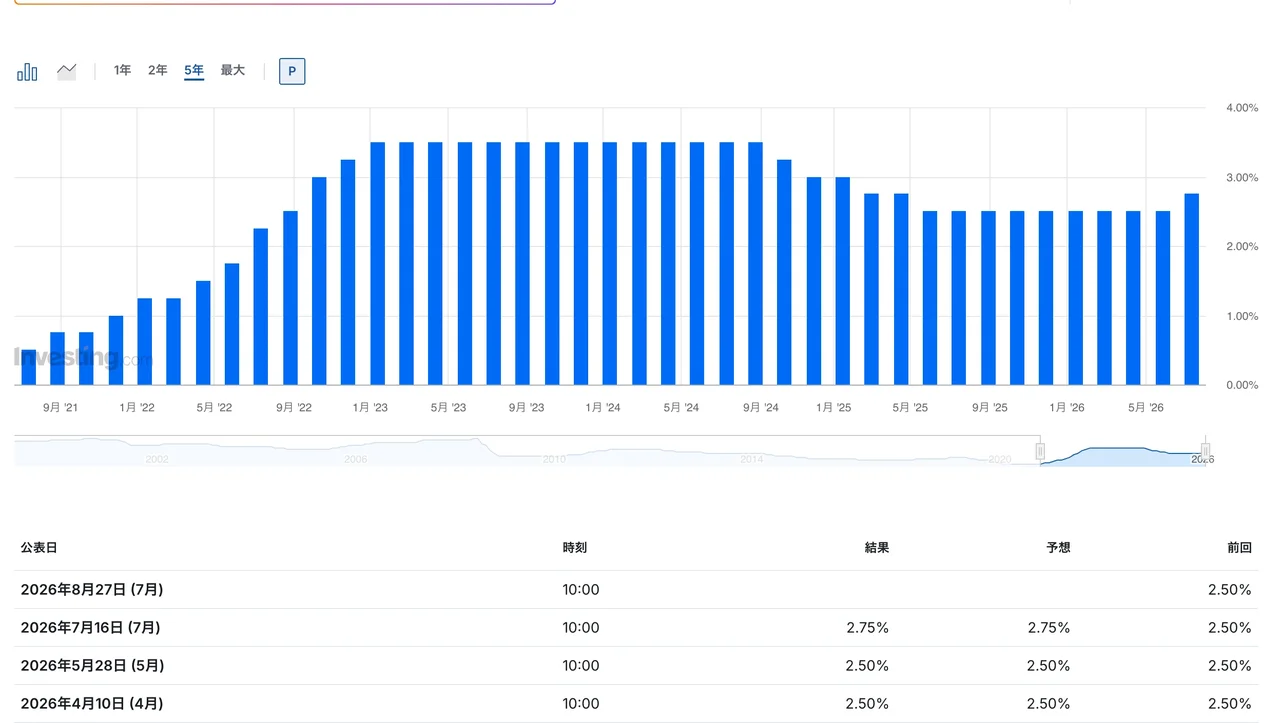This screenshot has height=723, width=1280.
Task: Select the 1年 time range
Action: coord(122,70)
